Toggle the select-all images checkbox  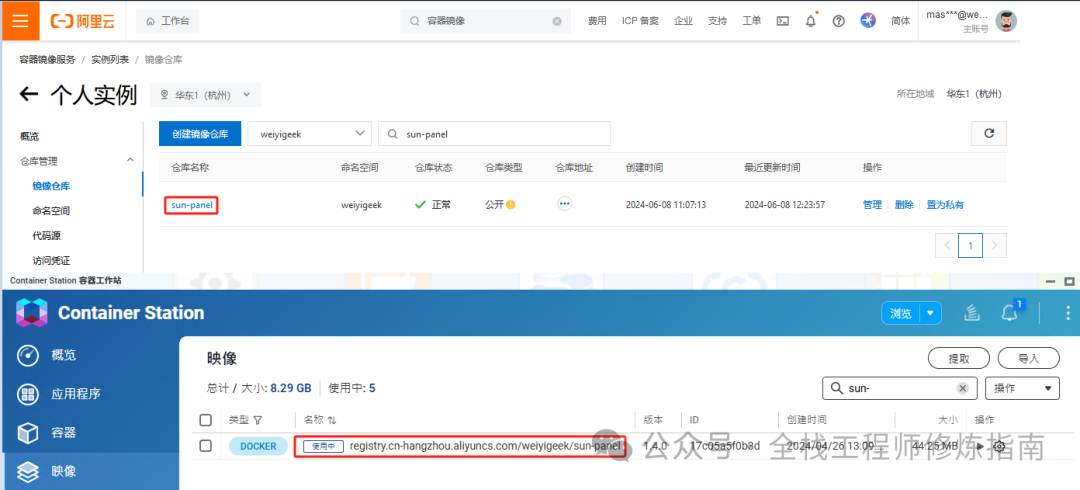205,420
